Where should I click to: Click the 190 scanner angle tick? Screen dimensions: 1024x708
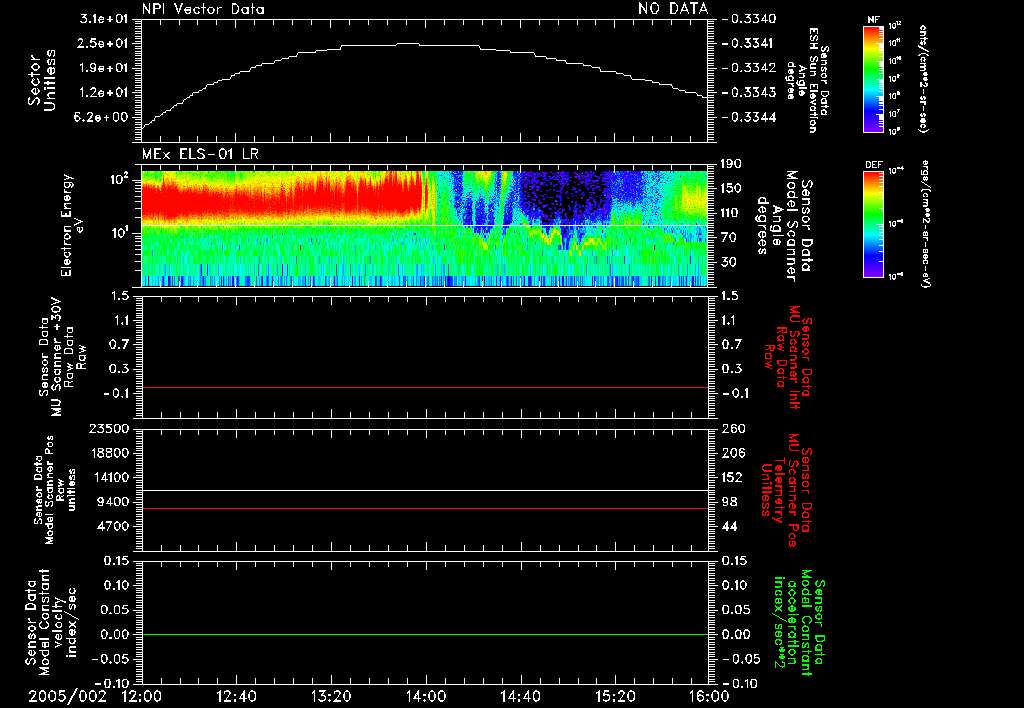pyautogui.click(x=732, y=164)
